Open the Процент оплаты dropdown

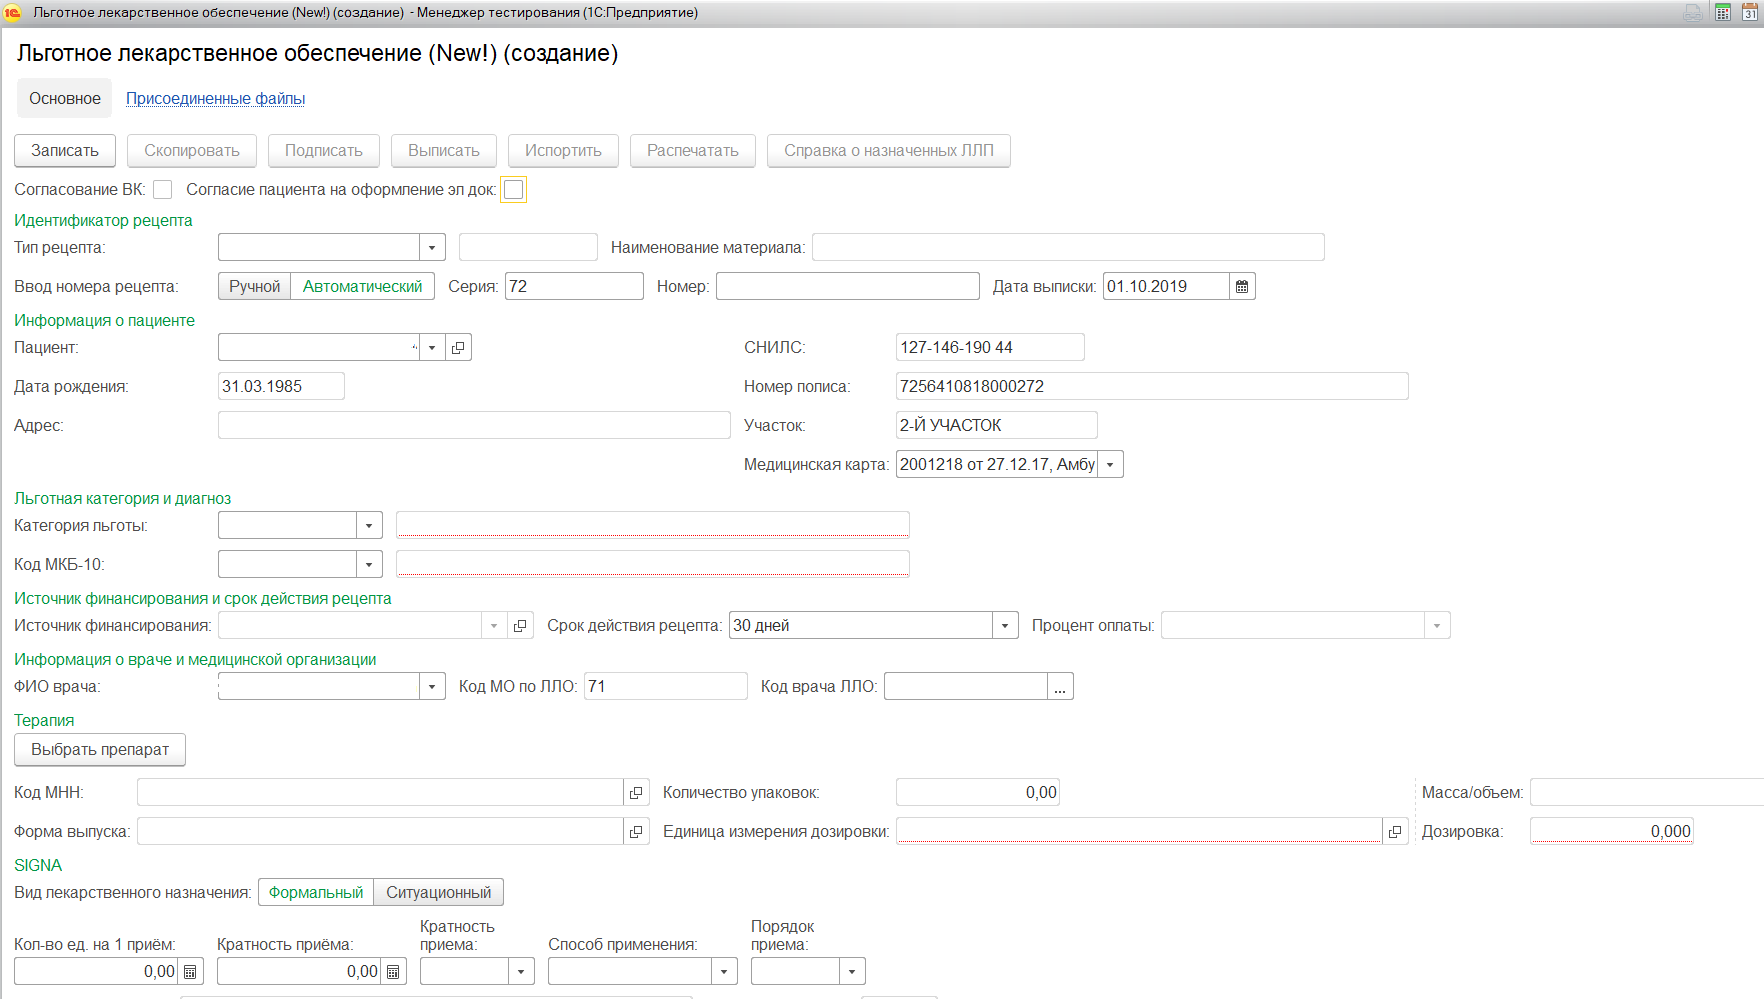[1437, 625]
